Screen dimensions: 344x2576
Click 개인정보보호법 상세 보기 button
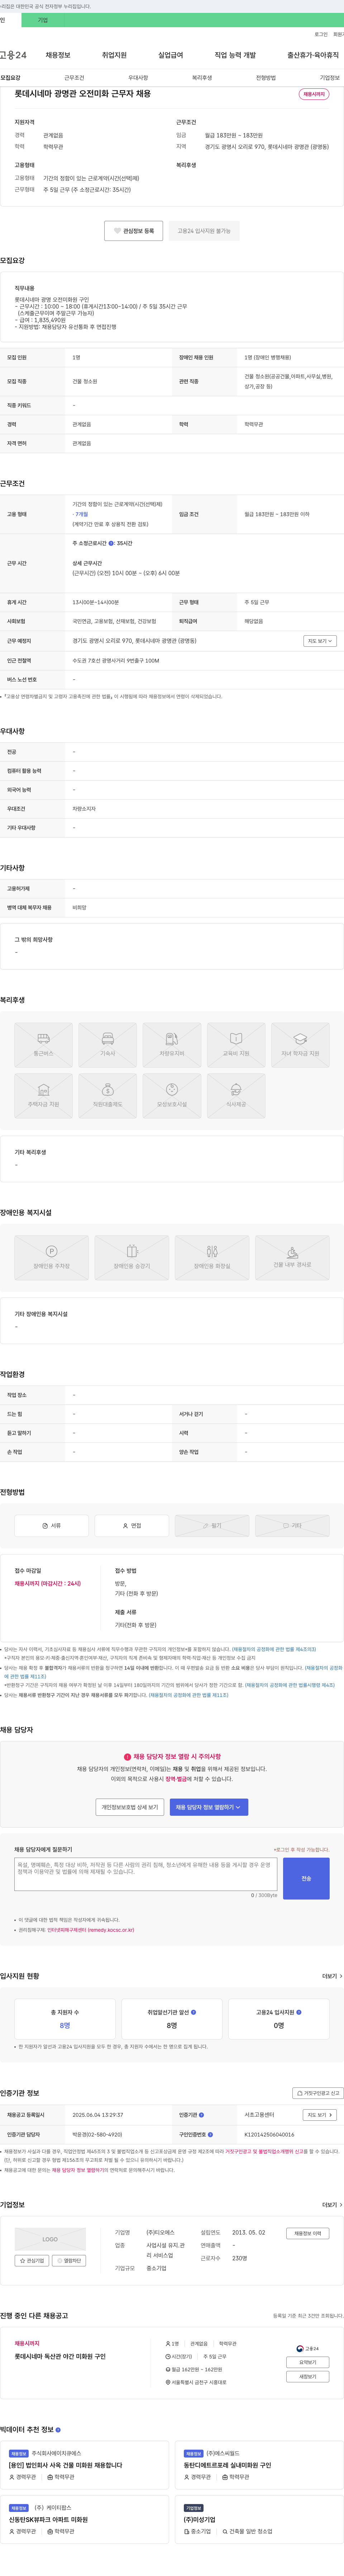click(x=130, y=1807)
